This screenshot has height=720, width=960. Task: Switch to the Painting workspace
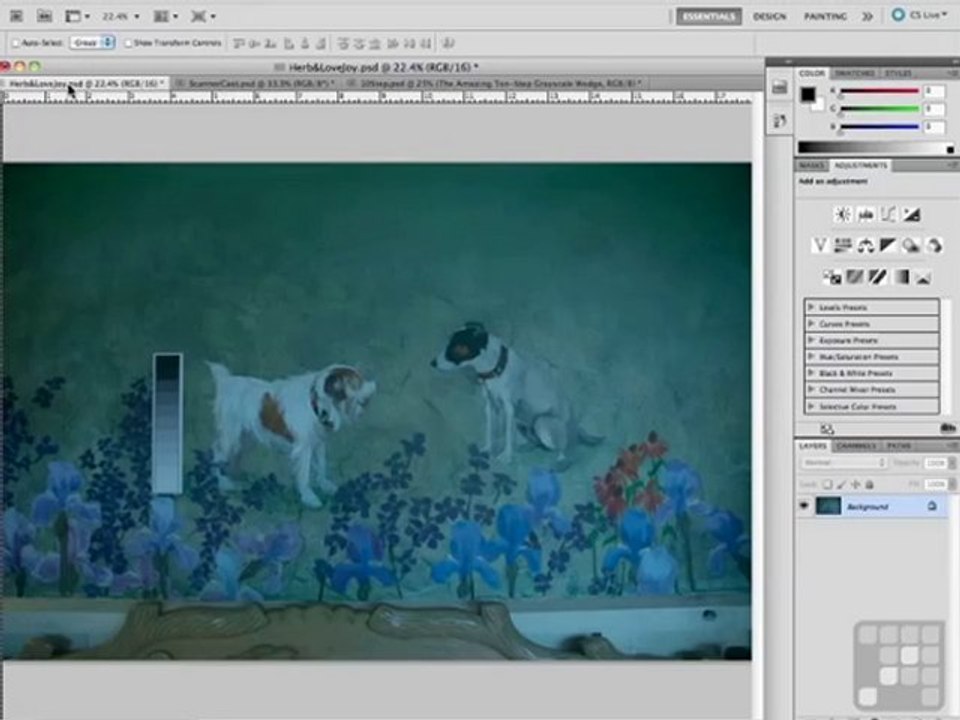tap(825, 17)
